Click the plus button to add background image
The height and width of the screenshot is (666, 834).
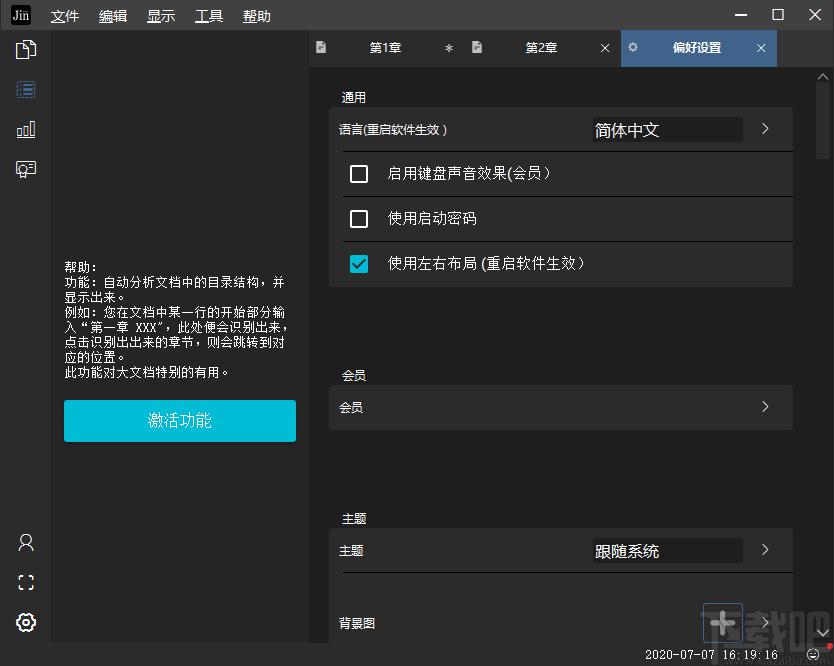point(722,623)
